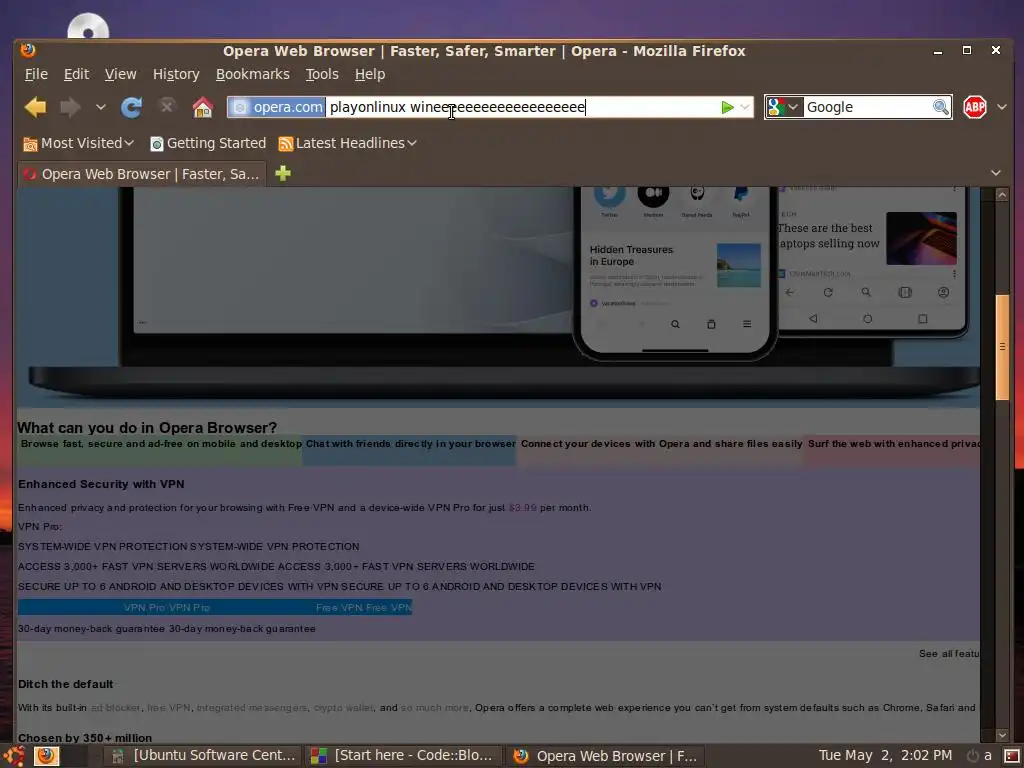Screen dimensions: 1024x768
Task: Click Firefox logo in window title bar
Action: (x=27, y=50)
